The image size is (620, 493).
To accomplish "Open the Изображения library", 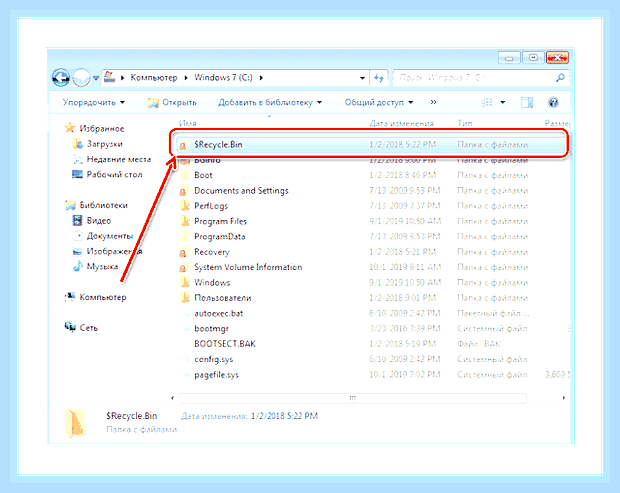I will (x=114, y=251).
